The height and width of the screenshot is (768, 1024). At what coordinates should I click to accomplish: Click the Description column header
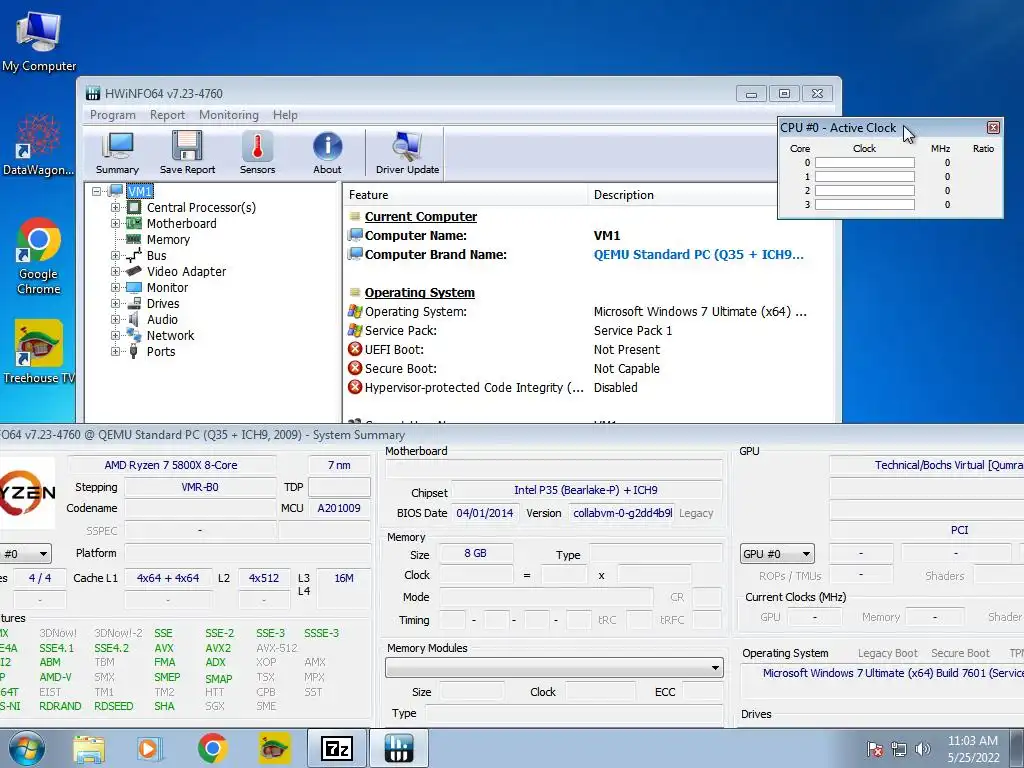pyautogui.click(x=682, y=195)
